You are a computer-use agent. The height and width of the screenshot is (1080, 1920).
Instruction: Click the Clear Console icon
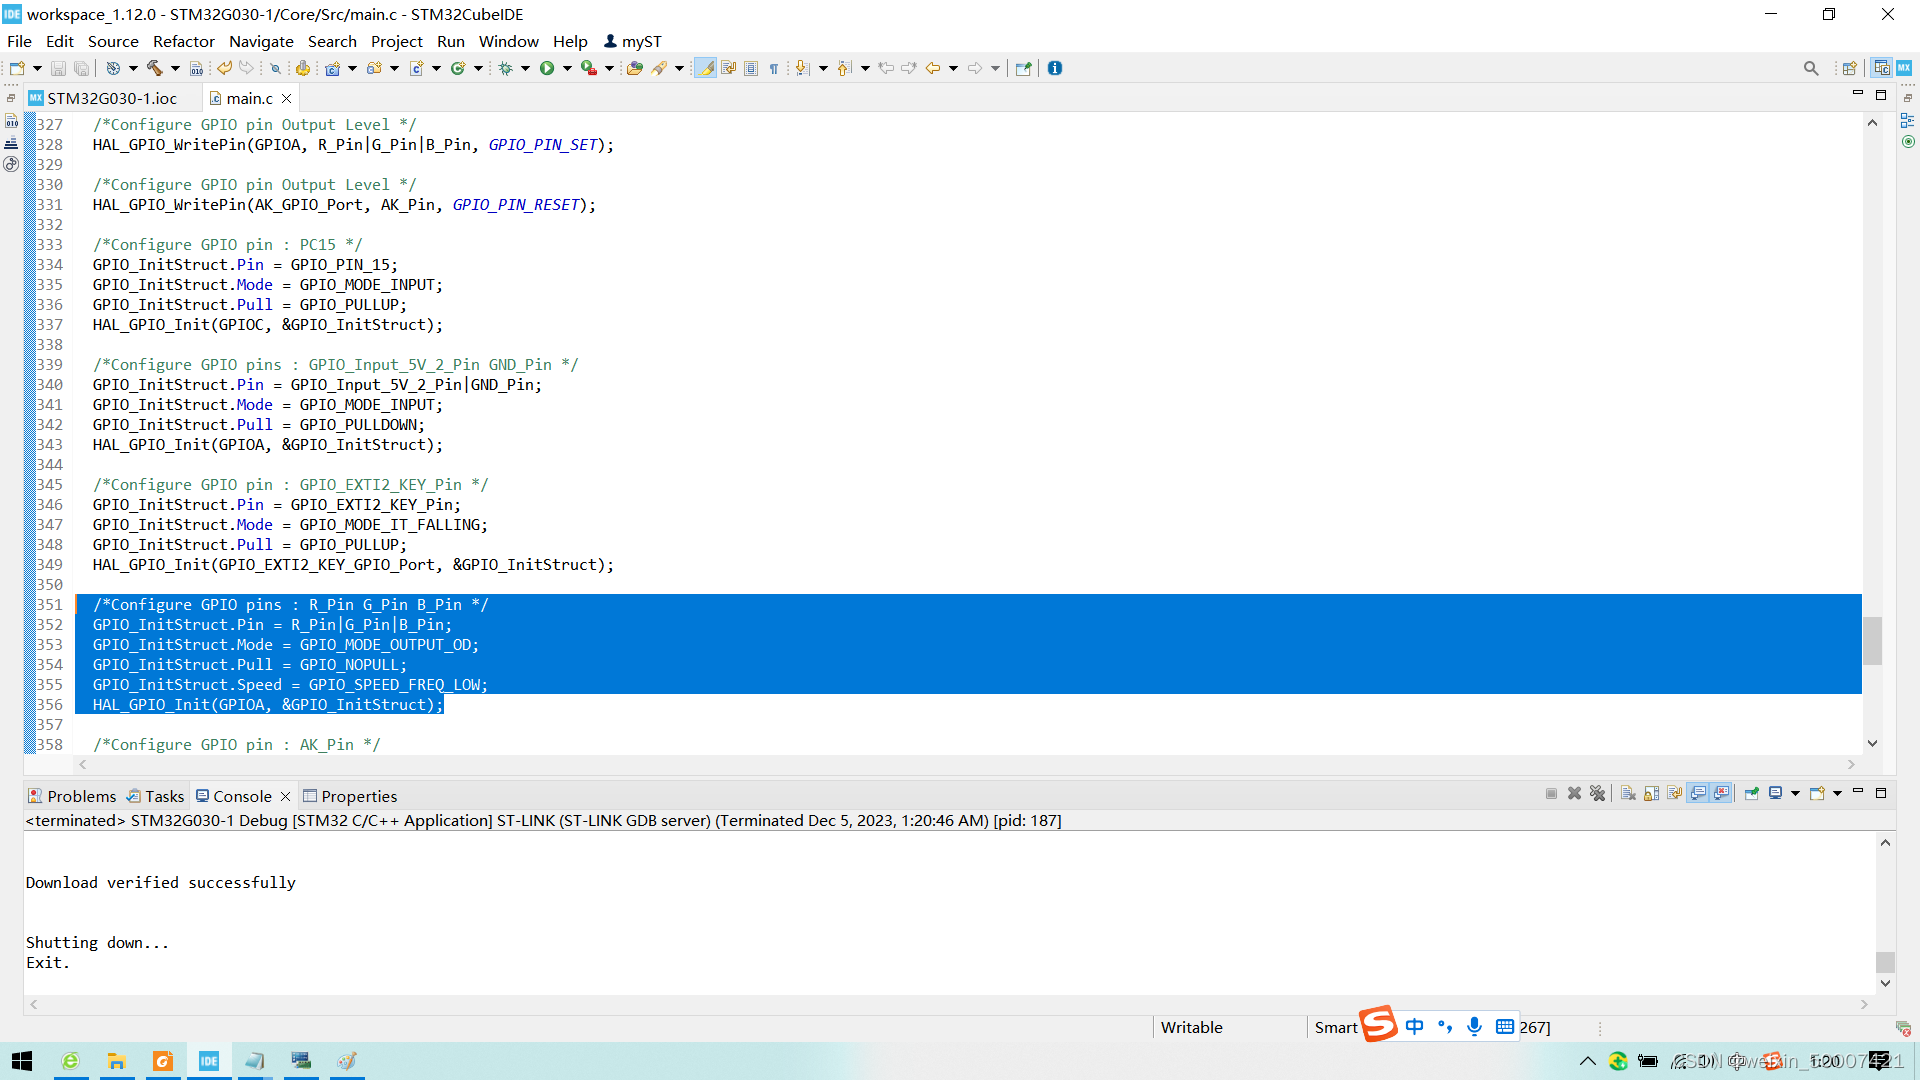click(x=1628, y=793)
